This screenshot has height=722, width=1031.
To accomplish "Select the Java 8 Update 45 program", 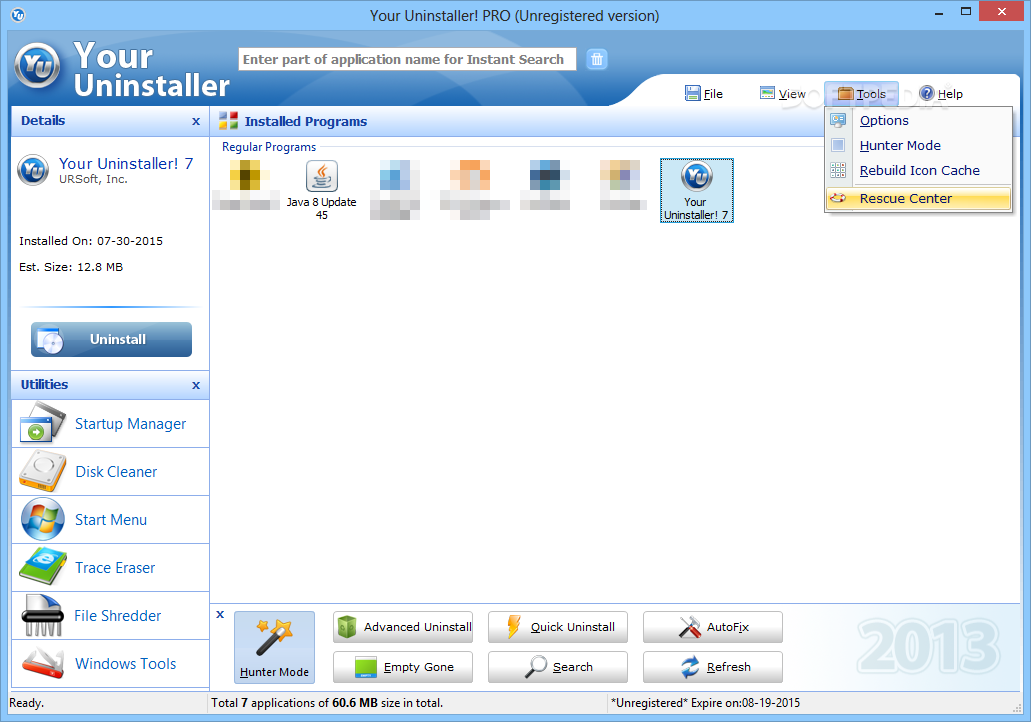I will click(x=322, y=189).
